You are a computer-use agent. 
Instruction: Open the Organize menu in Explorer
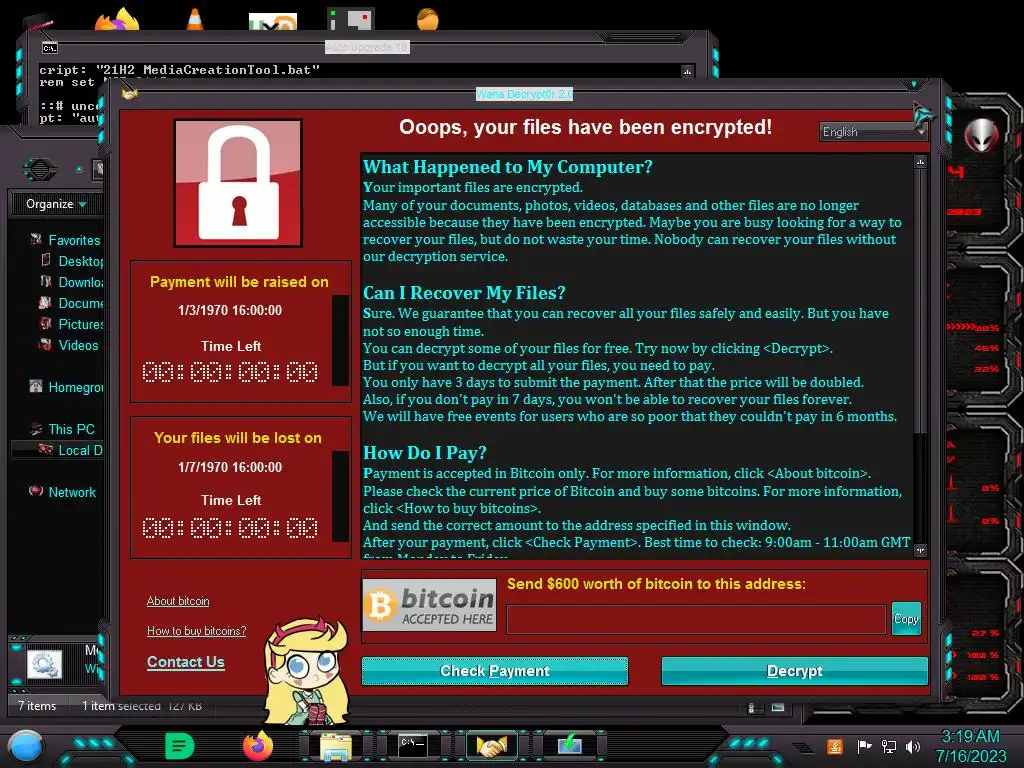56,204
